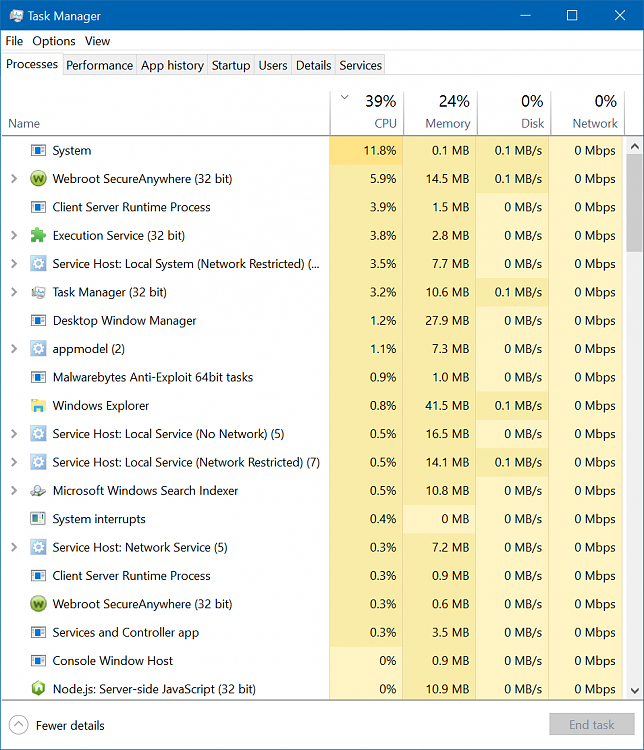Expand Microsoft Windows Search Indexer group
This screenshot has width=644, height=750.
click(x=14, y=491)
